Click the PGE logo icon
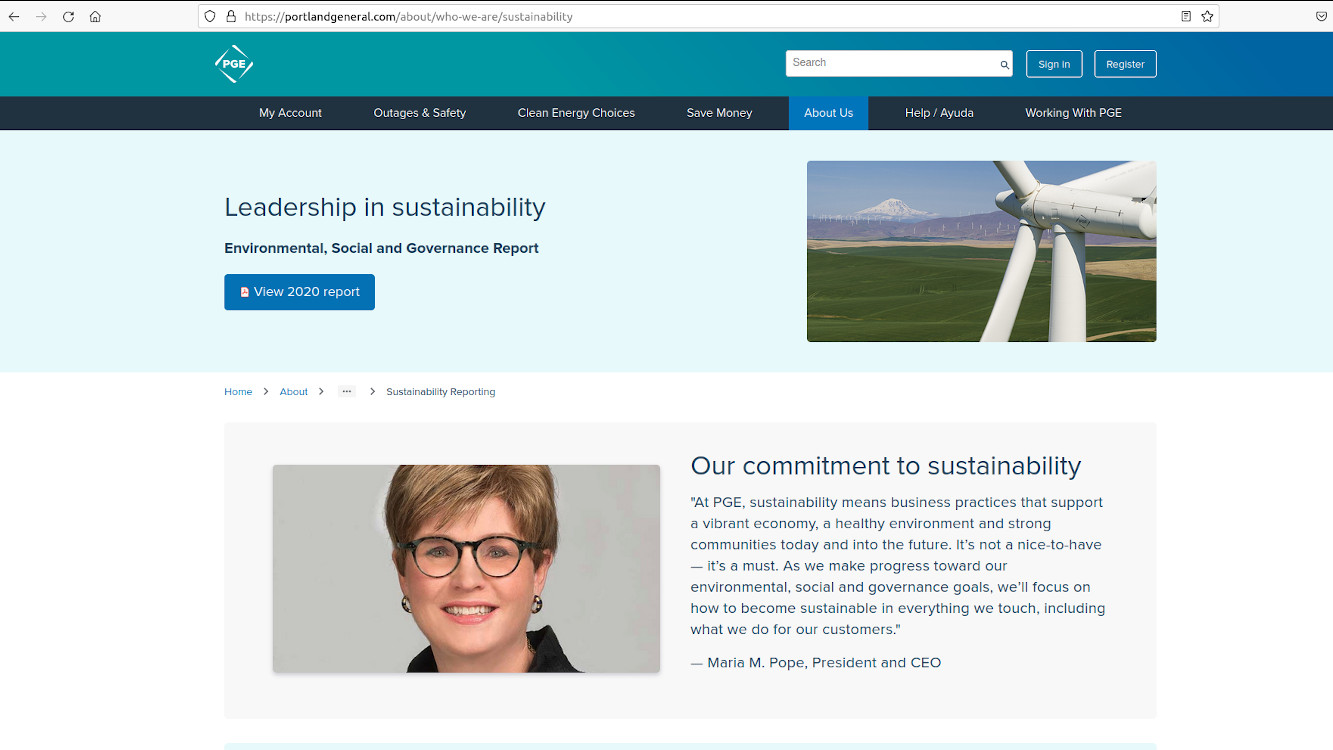 234,64
